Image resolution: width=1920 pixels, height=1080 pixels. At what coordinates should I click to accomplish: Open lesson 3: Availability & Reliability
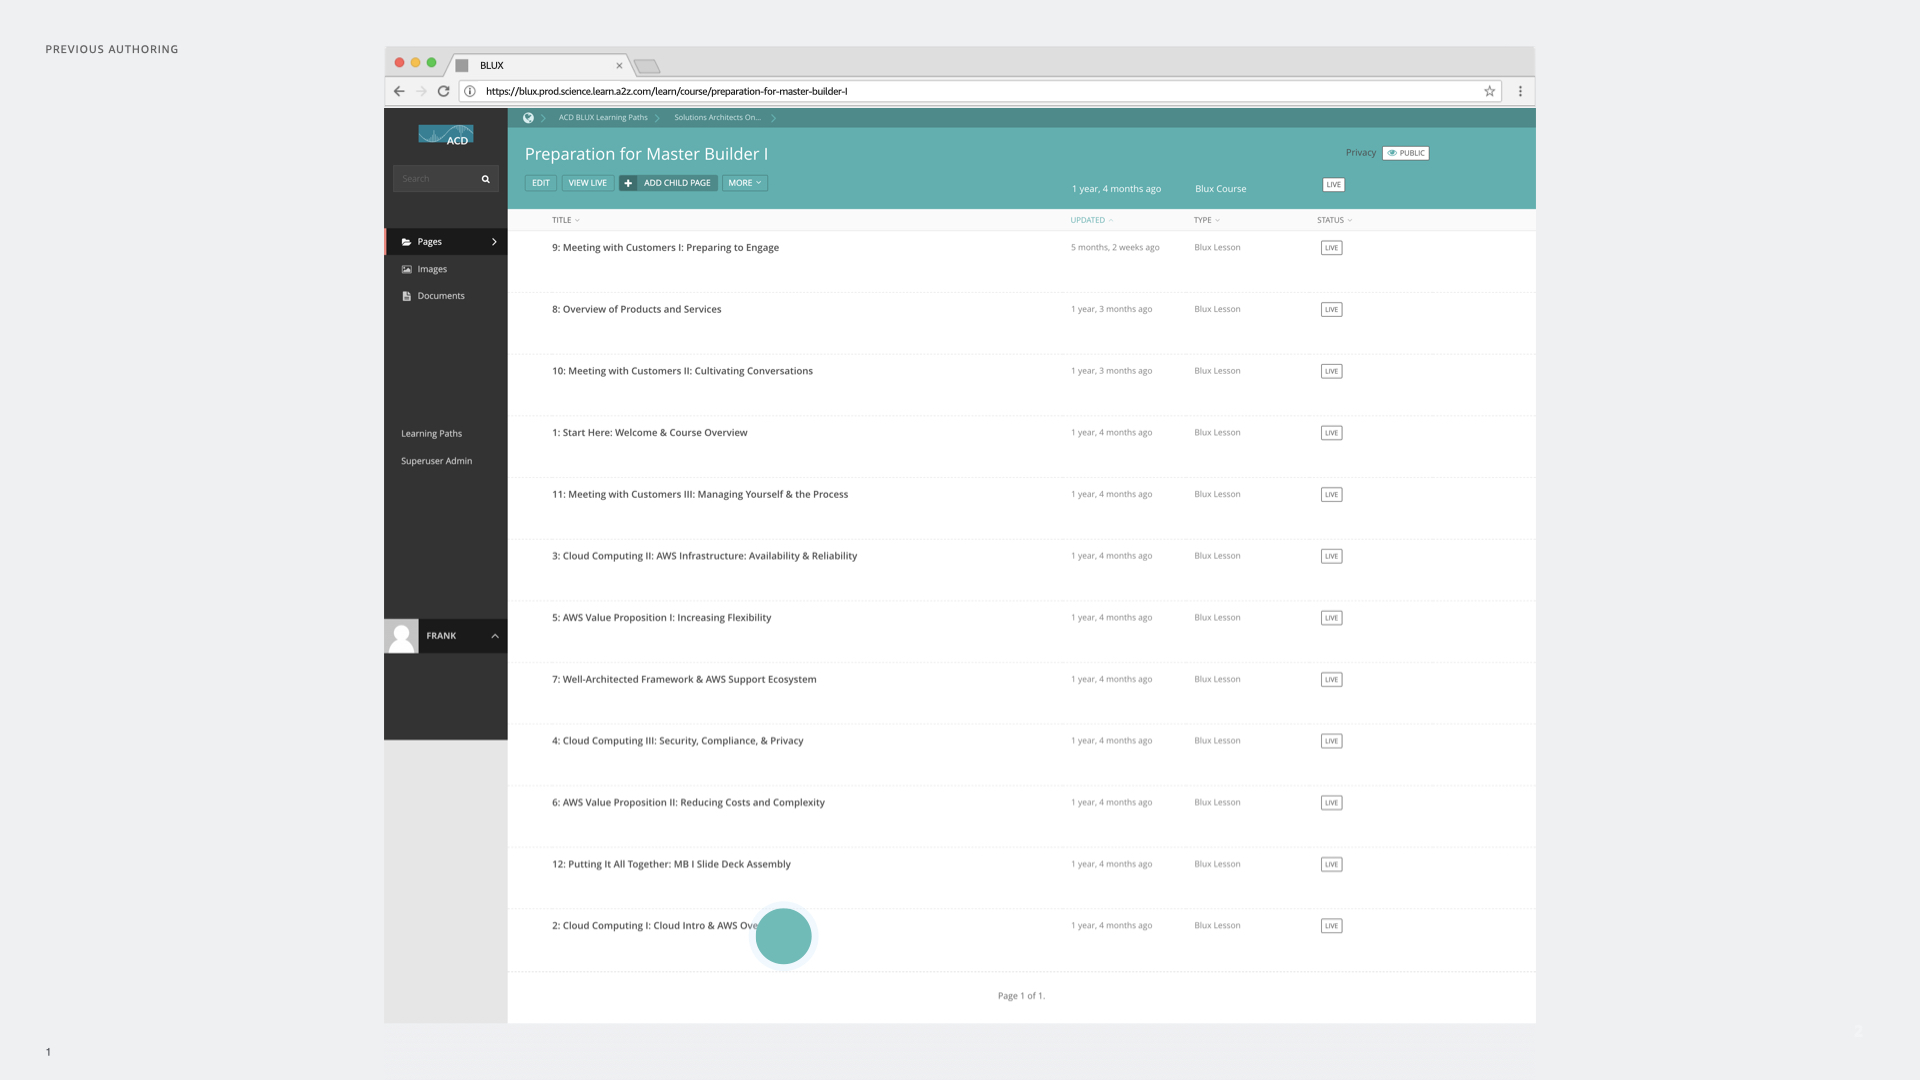coord(704,556)
